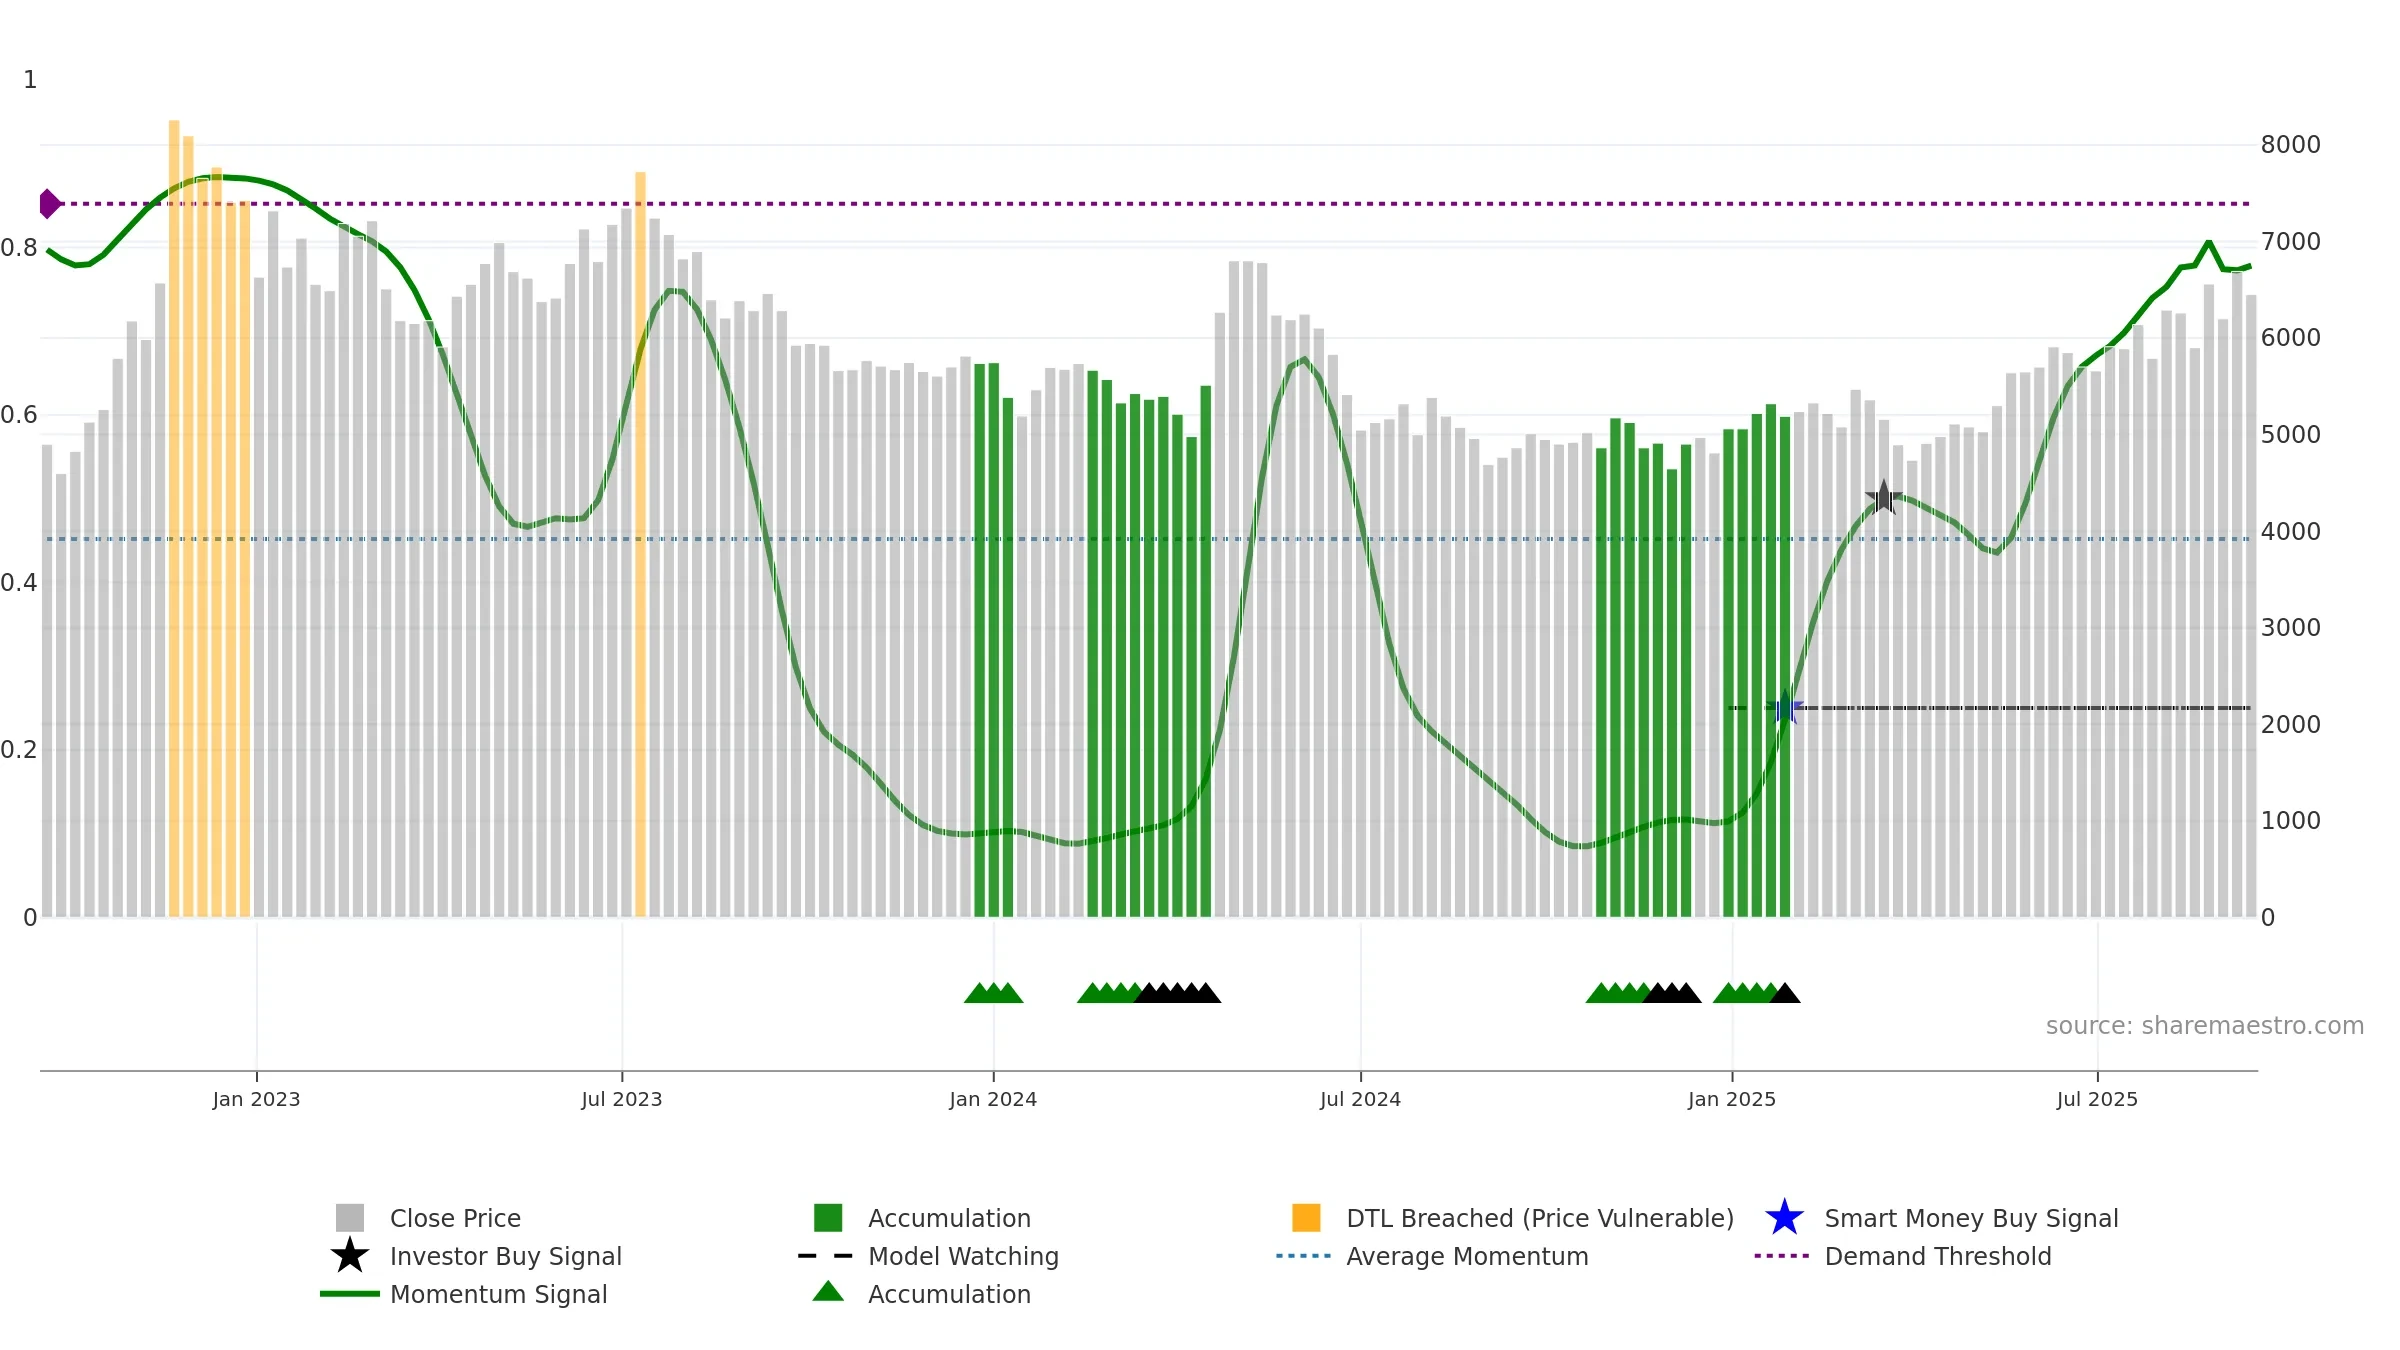
Task: Click the black Investor Buy Signal star in legend
Action: [350, 1256]
